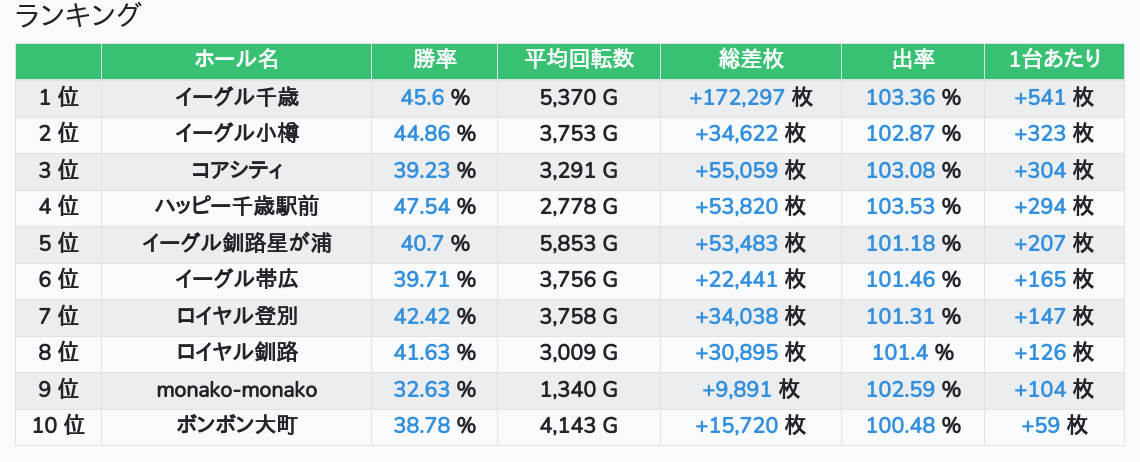Click the 総差枚 column header
The height and width of the screenshot is (462, 1140).
[750, 60]
